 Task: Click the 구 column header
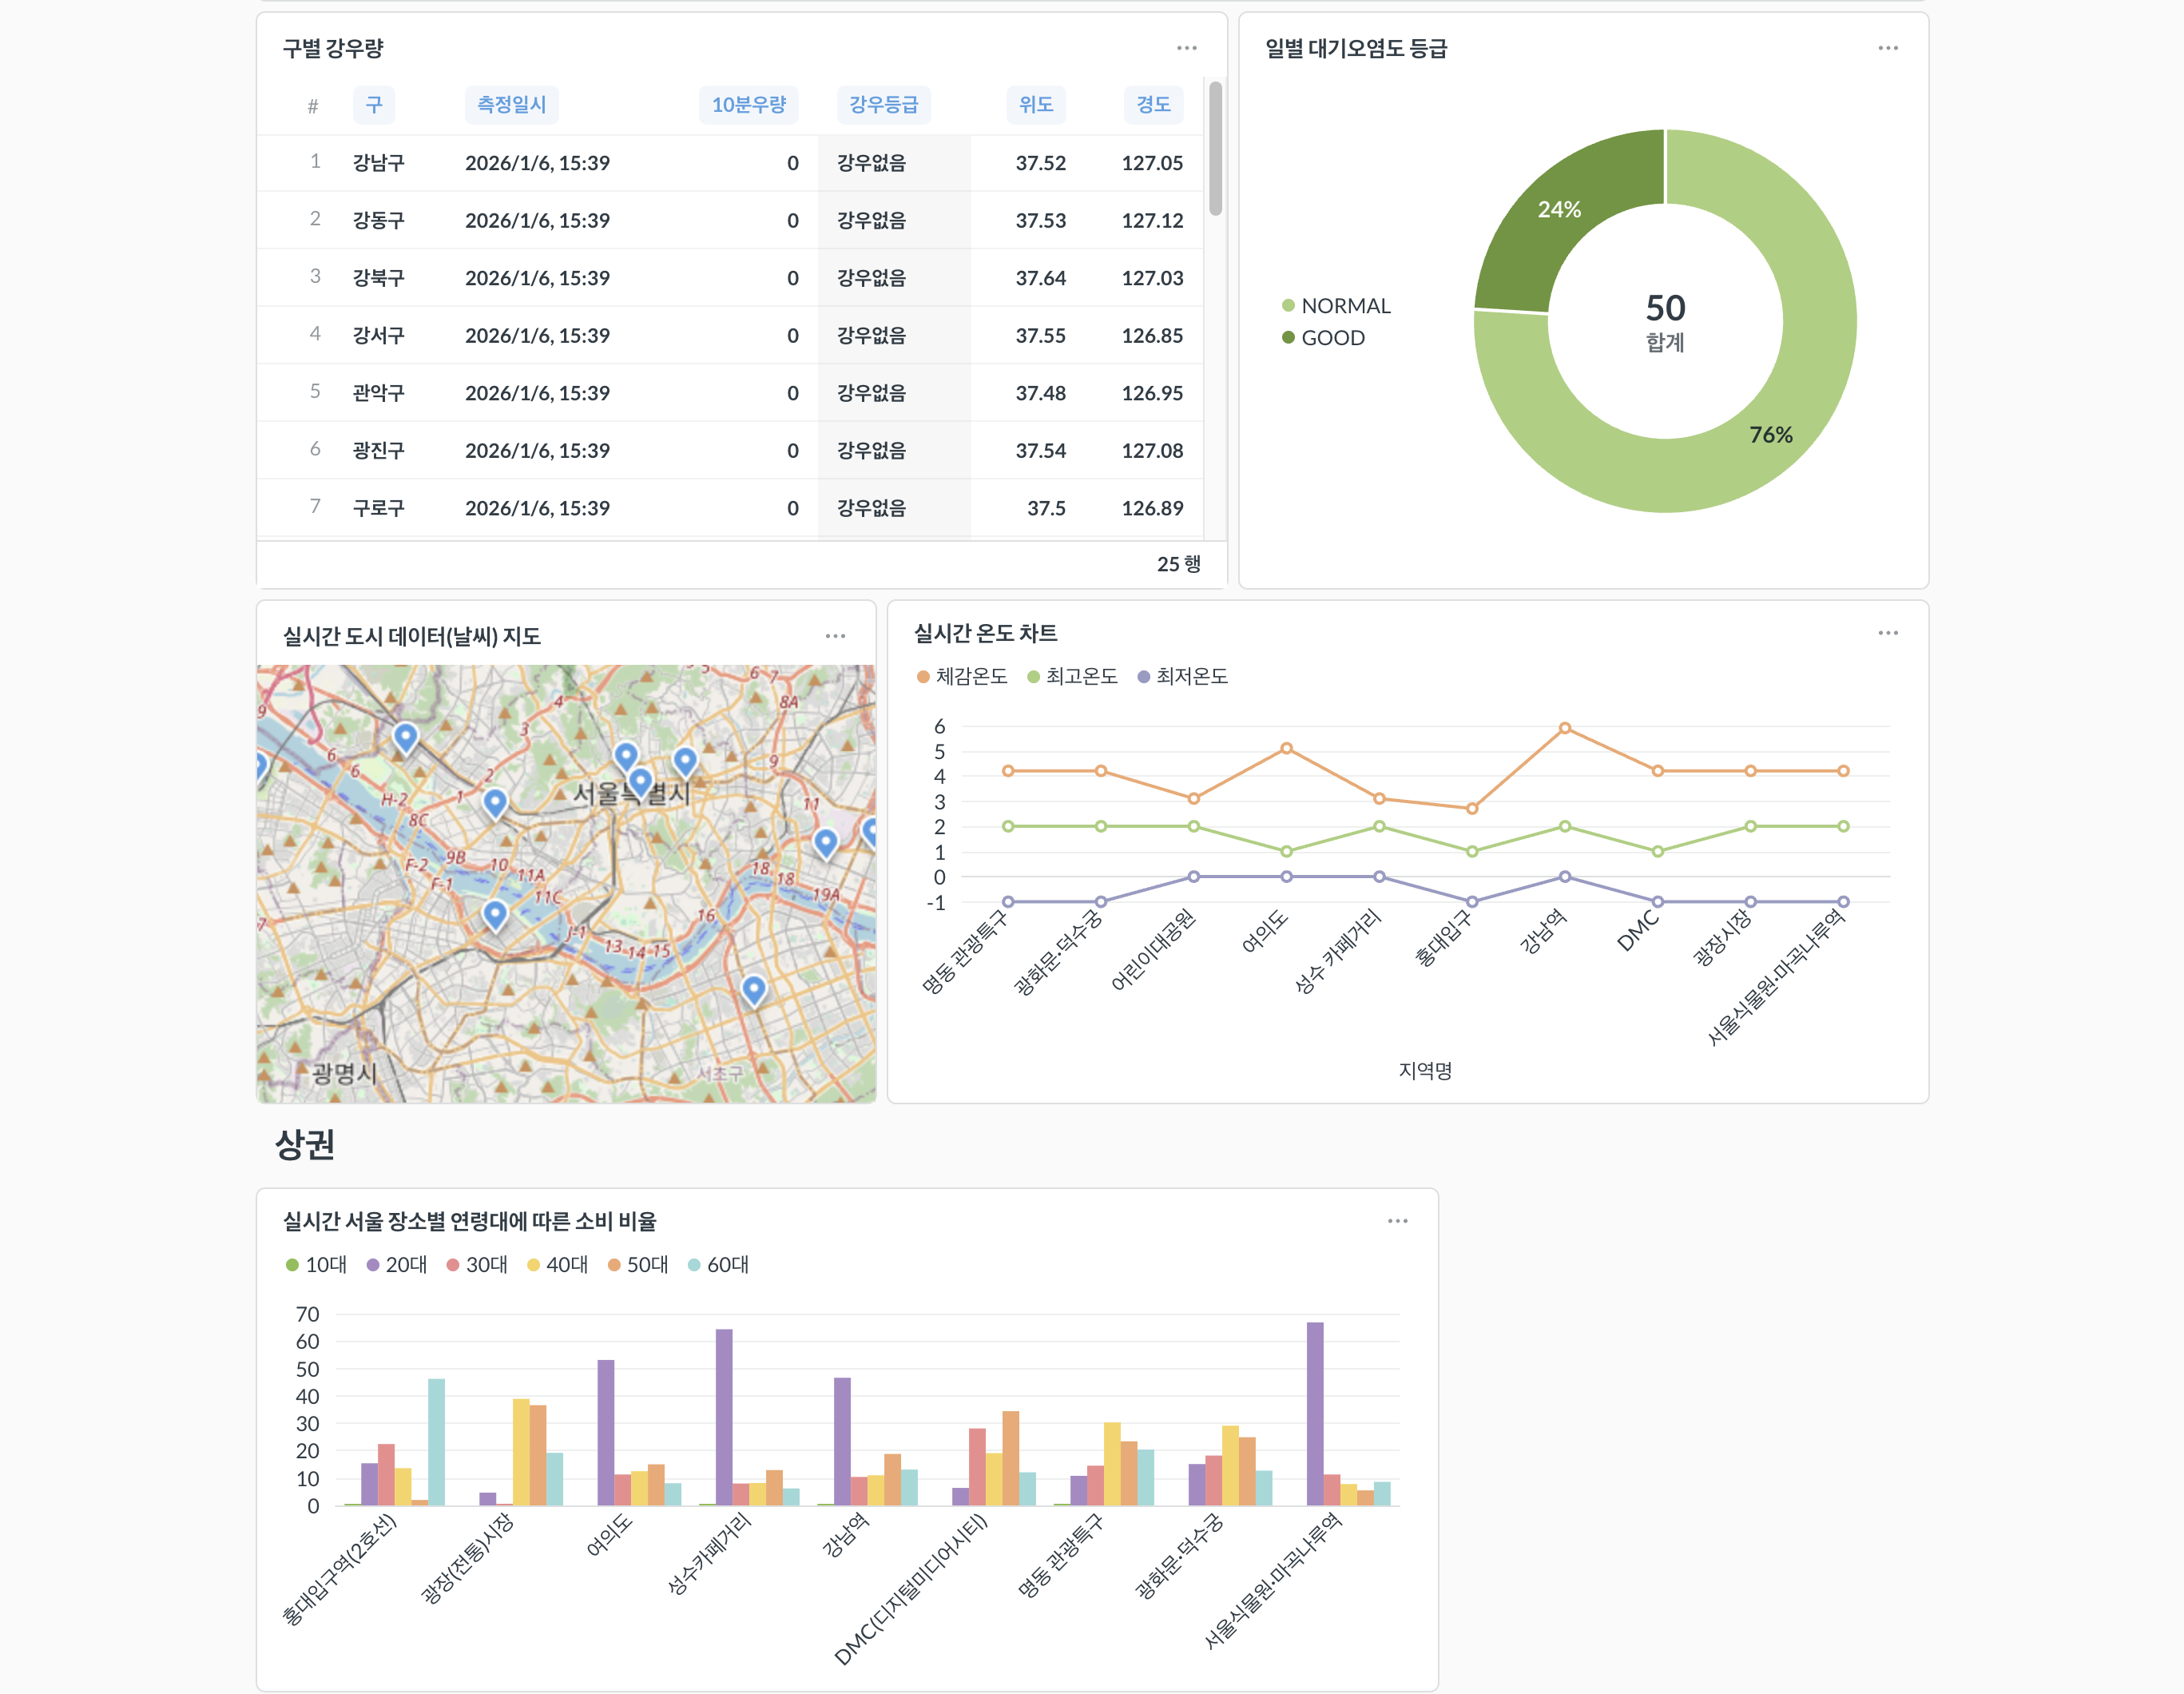pyautogui.click(x=373, y=105)
